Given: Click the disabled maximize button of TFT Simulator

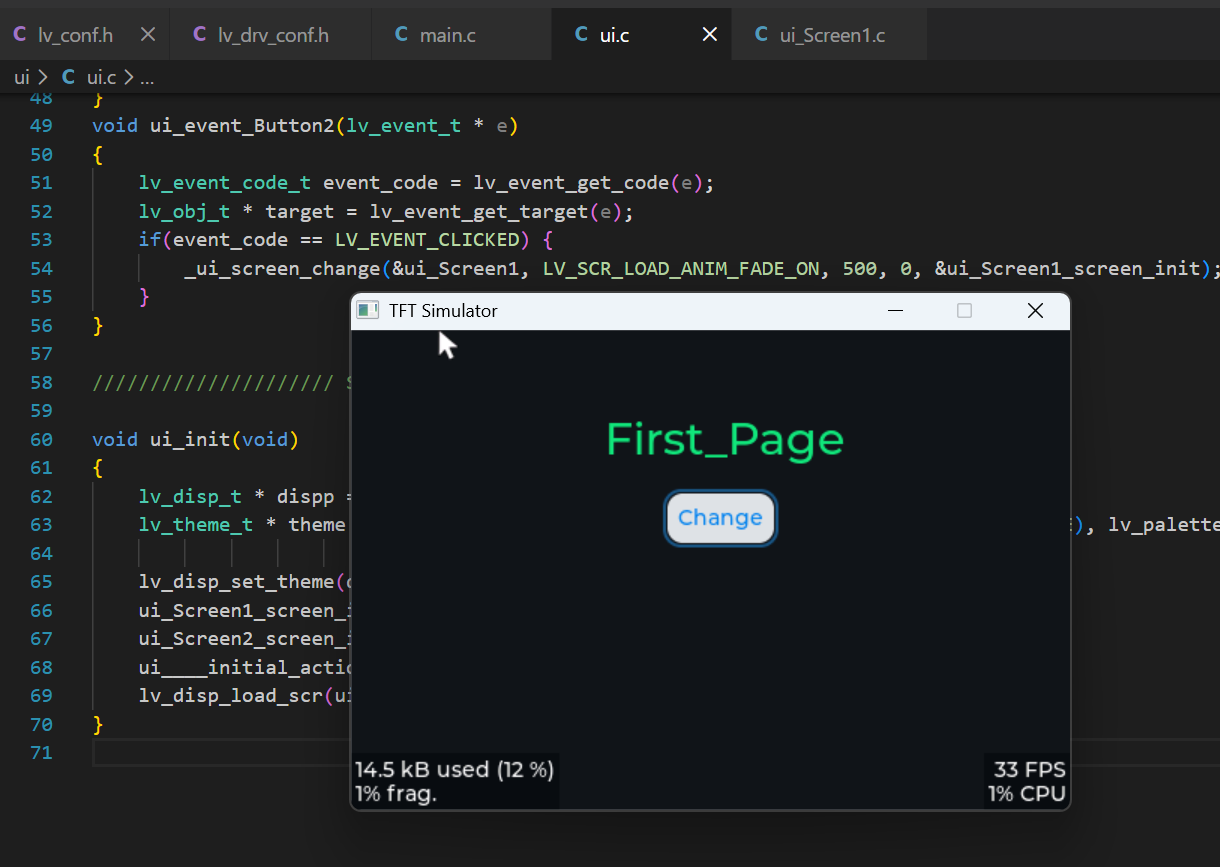Looking at the screenshot, I should [x=964, y=311].
